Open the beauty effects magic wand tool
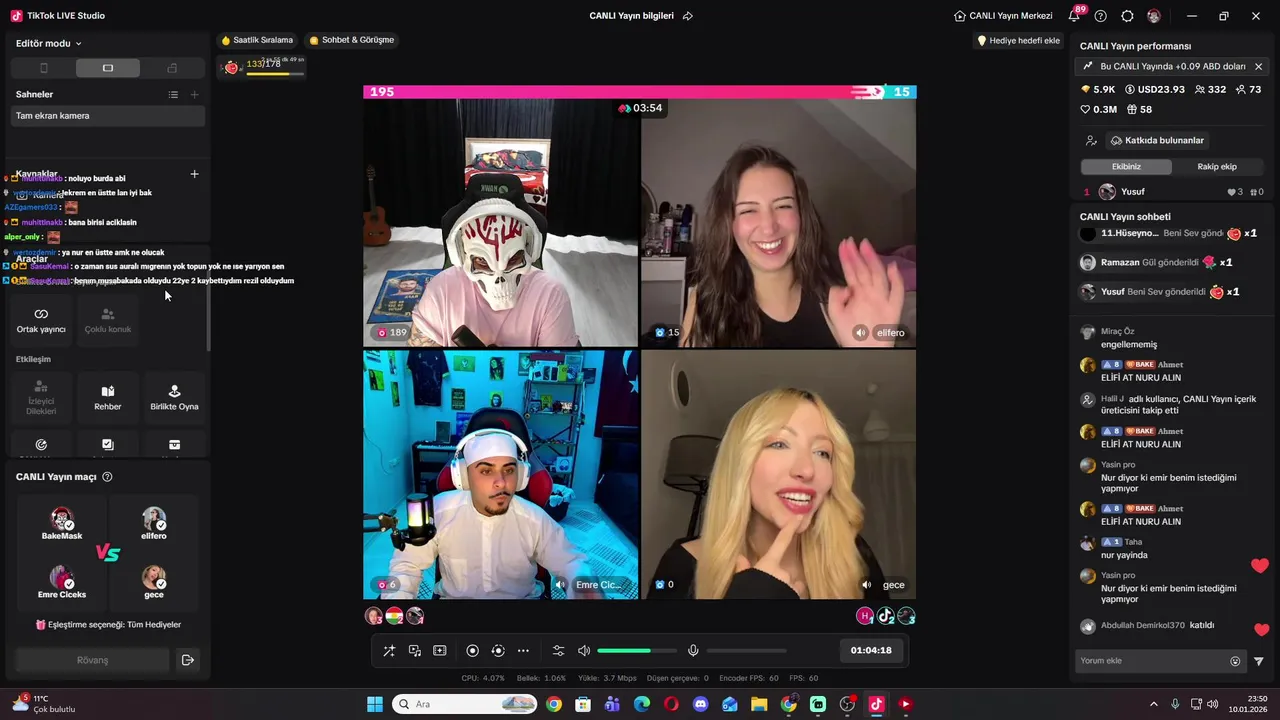The width and height of the screenshot is (1280, 720). tap(389, 651)
